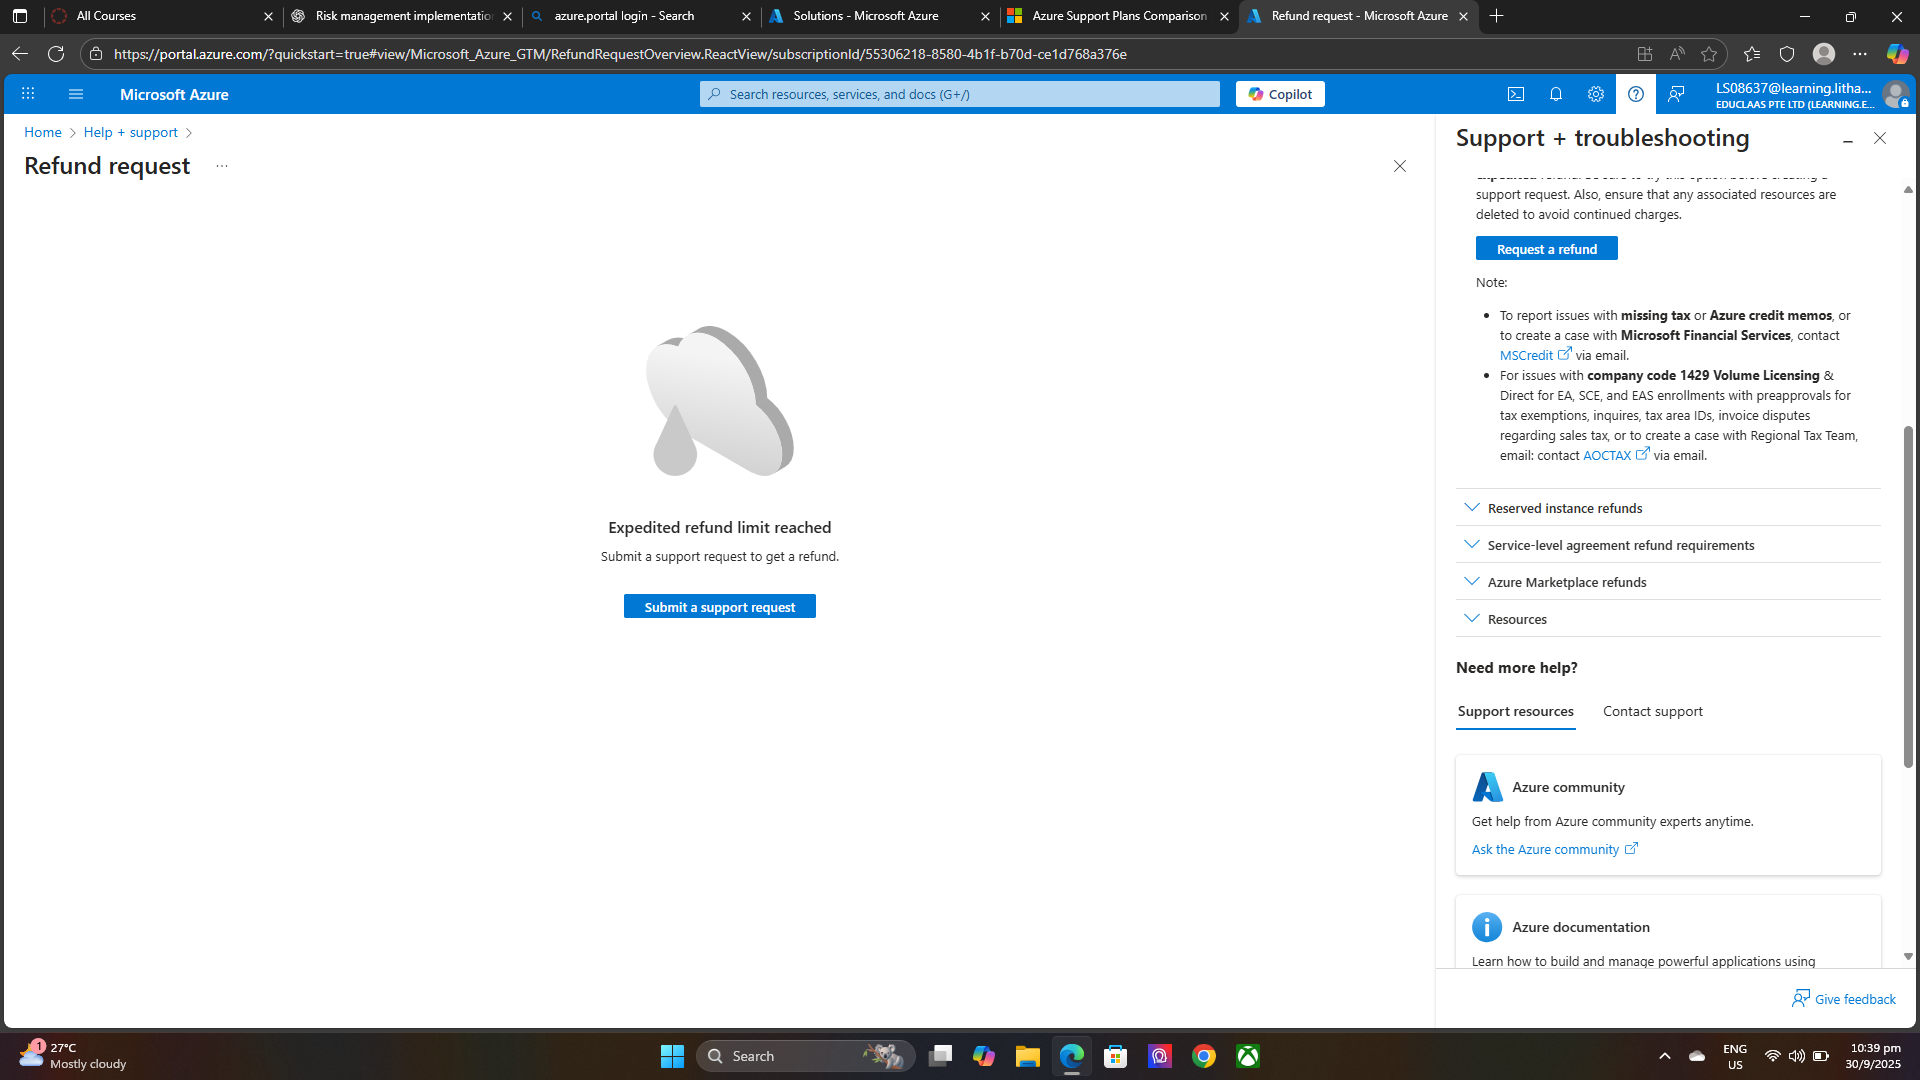Expand the Resources section
The image size is (1920, 1080).
pyautogui.click(x=1516, y=619)
